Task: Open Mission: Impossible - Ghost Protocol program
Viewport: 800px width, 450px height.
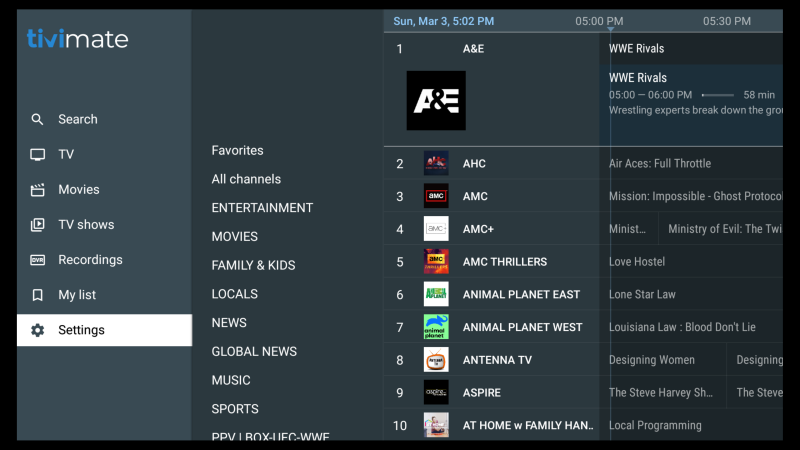Action: coord(695,196)
